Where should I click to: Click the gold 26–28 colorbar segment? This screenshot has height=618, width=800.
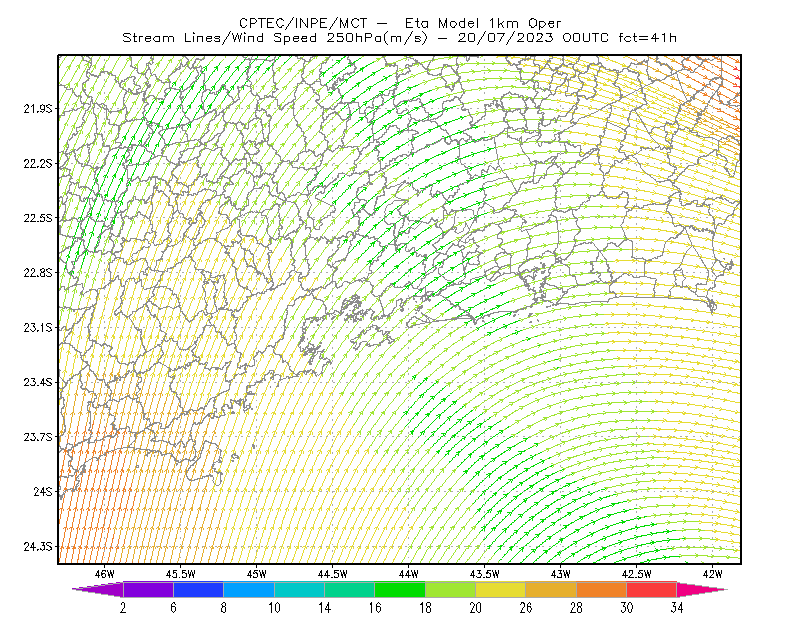pos(551,589)
